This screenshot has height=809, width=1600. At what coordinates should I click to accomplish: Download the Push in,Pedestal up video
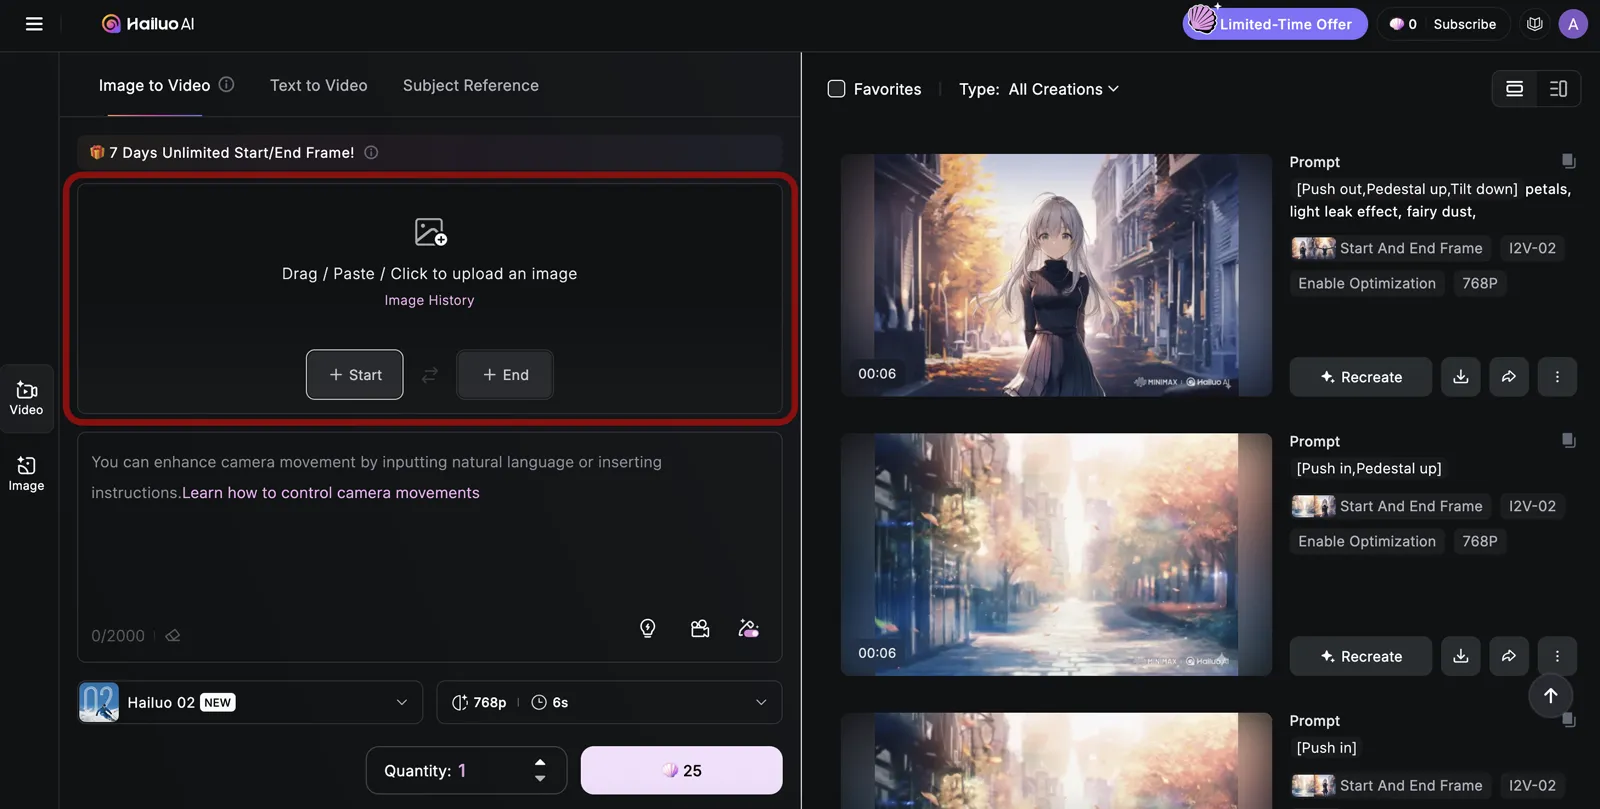1461,656
